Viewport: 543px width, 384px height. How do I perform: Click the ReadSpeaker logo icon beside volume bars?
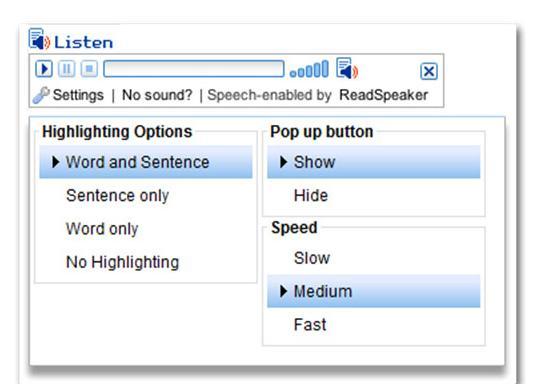[x=347, y=68]
